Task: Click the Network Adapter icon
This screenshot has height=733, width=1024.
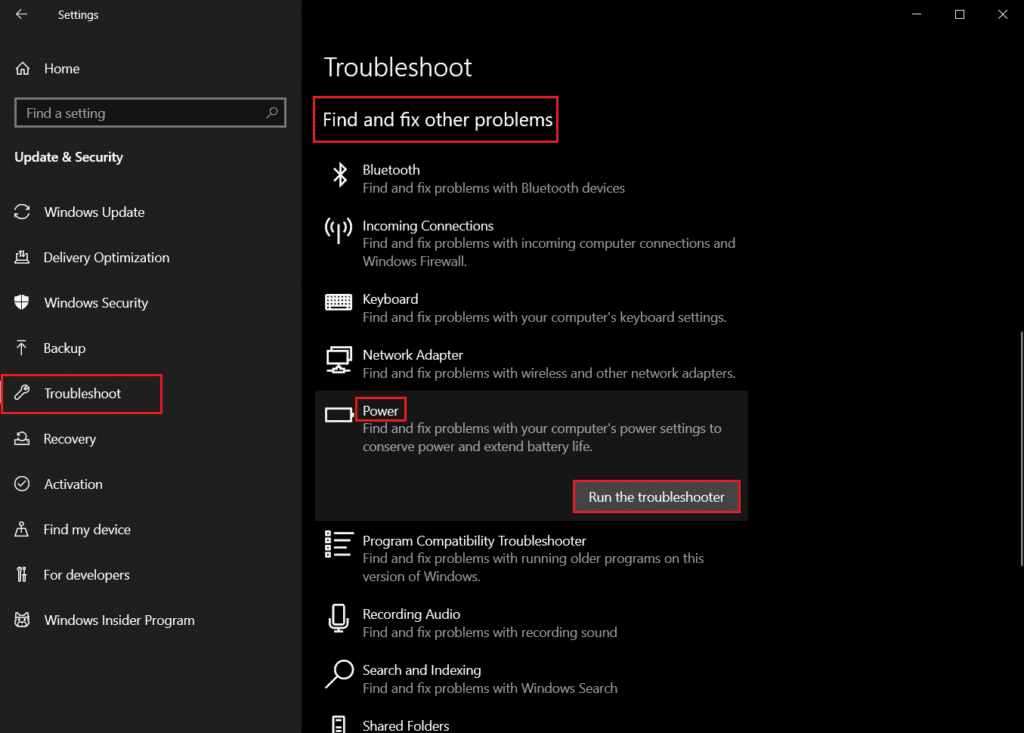Action: coord(339,357)
